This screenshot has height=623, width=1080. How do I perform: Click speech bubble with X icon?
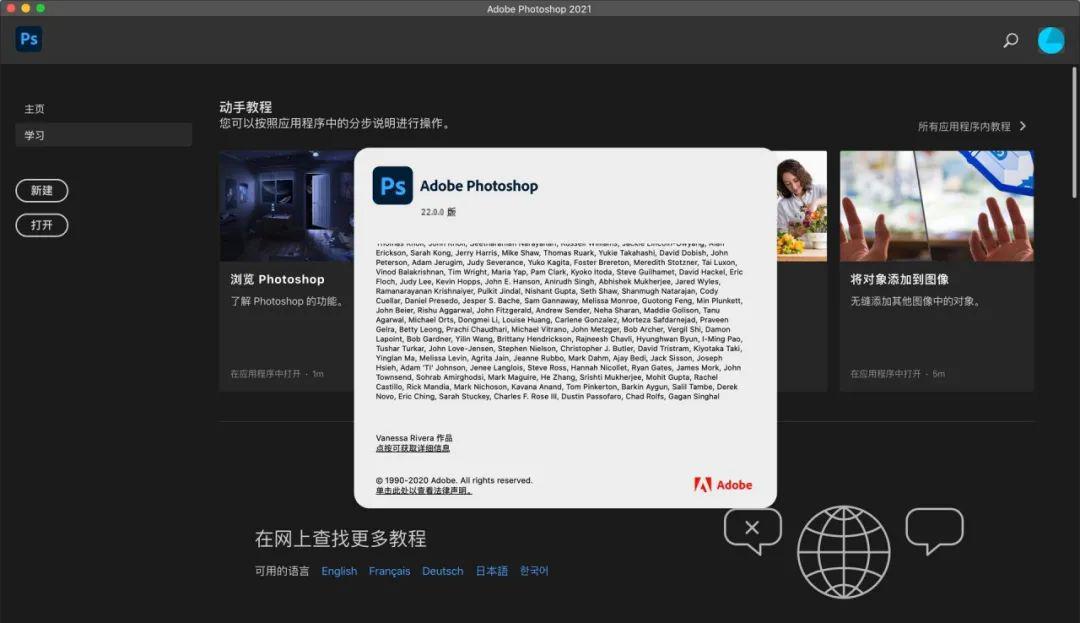tap(753, 531)
